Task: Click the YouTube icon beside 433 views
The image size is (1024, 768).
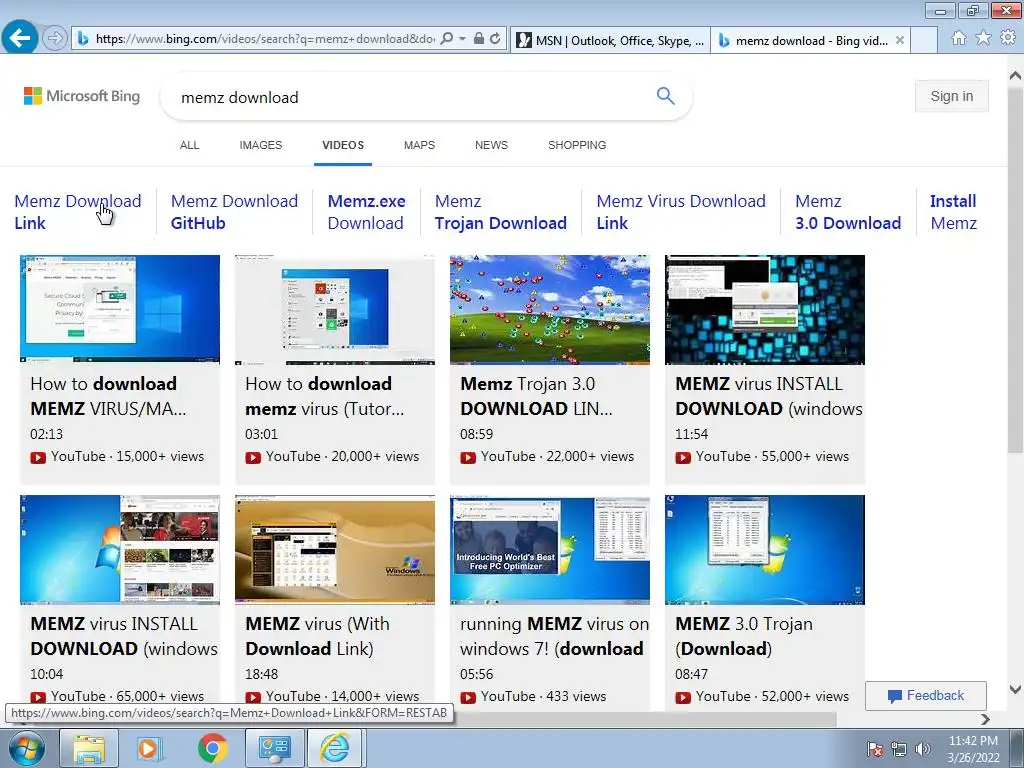Action: tap(468, 697)
